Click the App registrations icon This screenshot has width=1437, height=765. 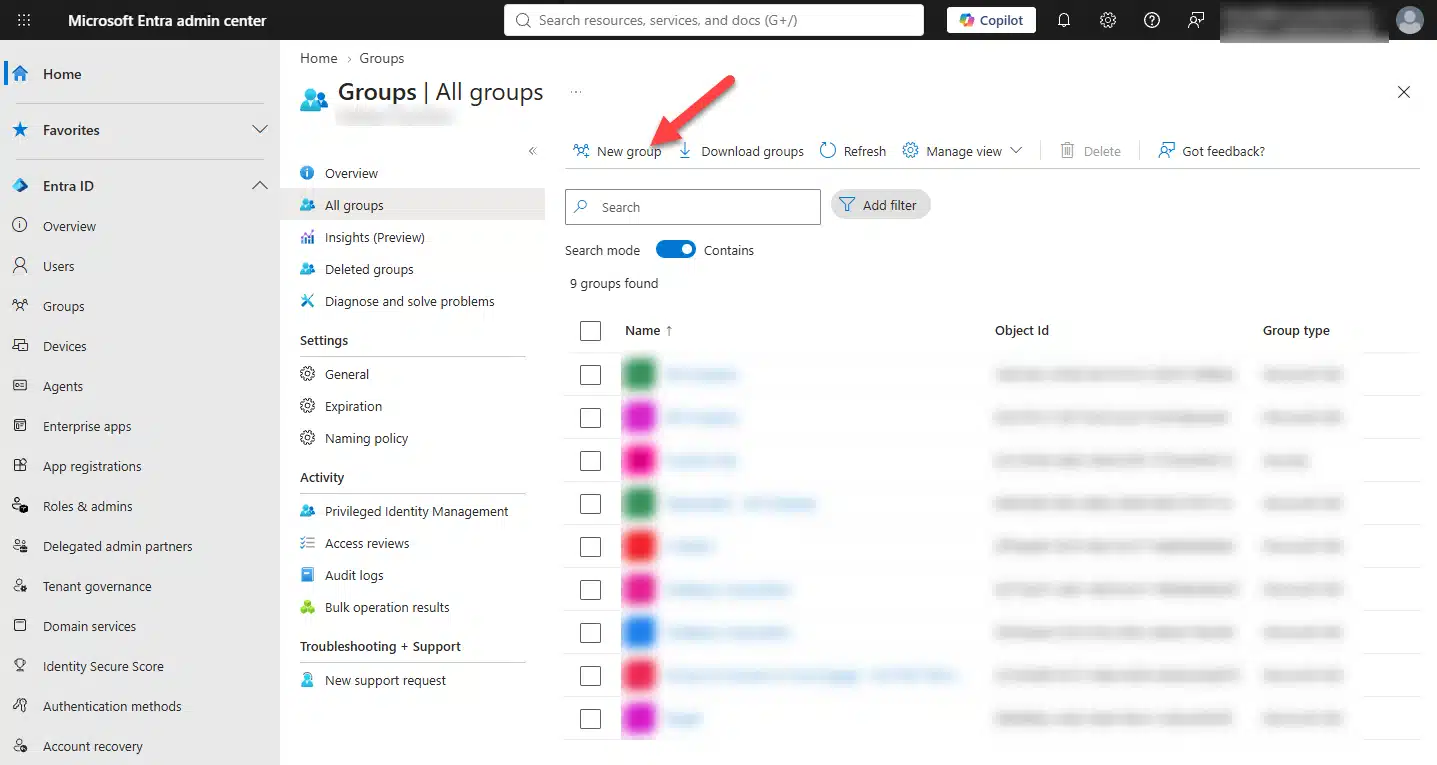[x=20, y=466]
